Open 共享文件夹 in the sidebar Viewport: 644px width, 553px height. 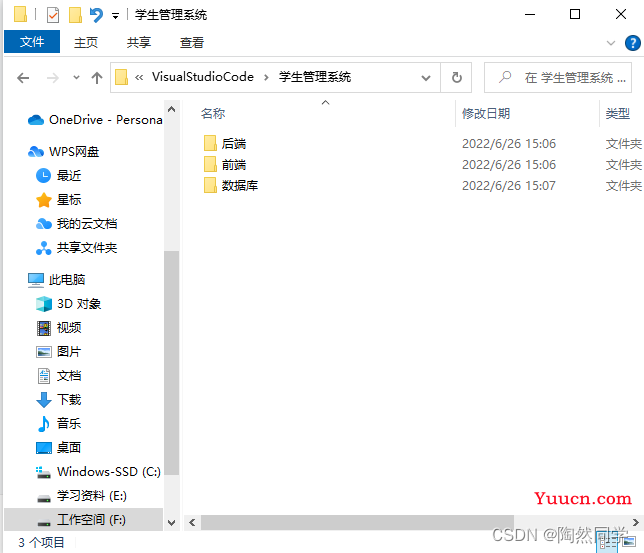pyautogui.click(x=76, y=248)
